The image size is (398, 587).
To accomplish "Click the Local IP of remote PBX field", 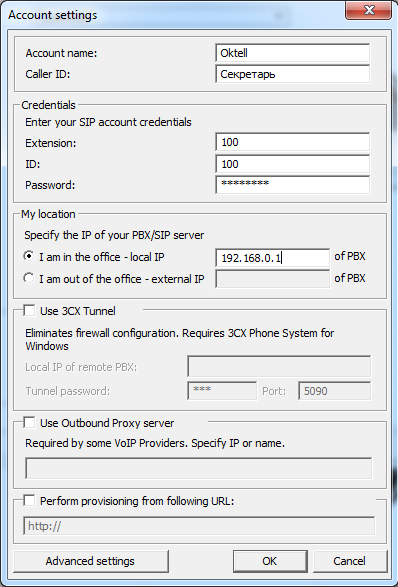I will [279, 366].
